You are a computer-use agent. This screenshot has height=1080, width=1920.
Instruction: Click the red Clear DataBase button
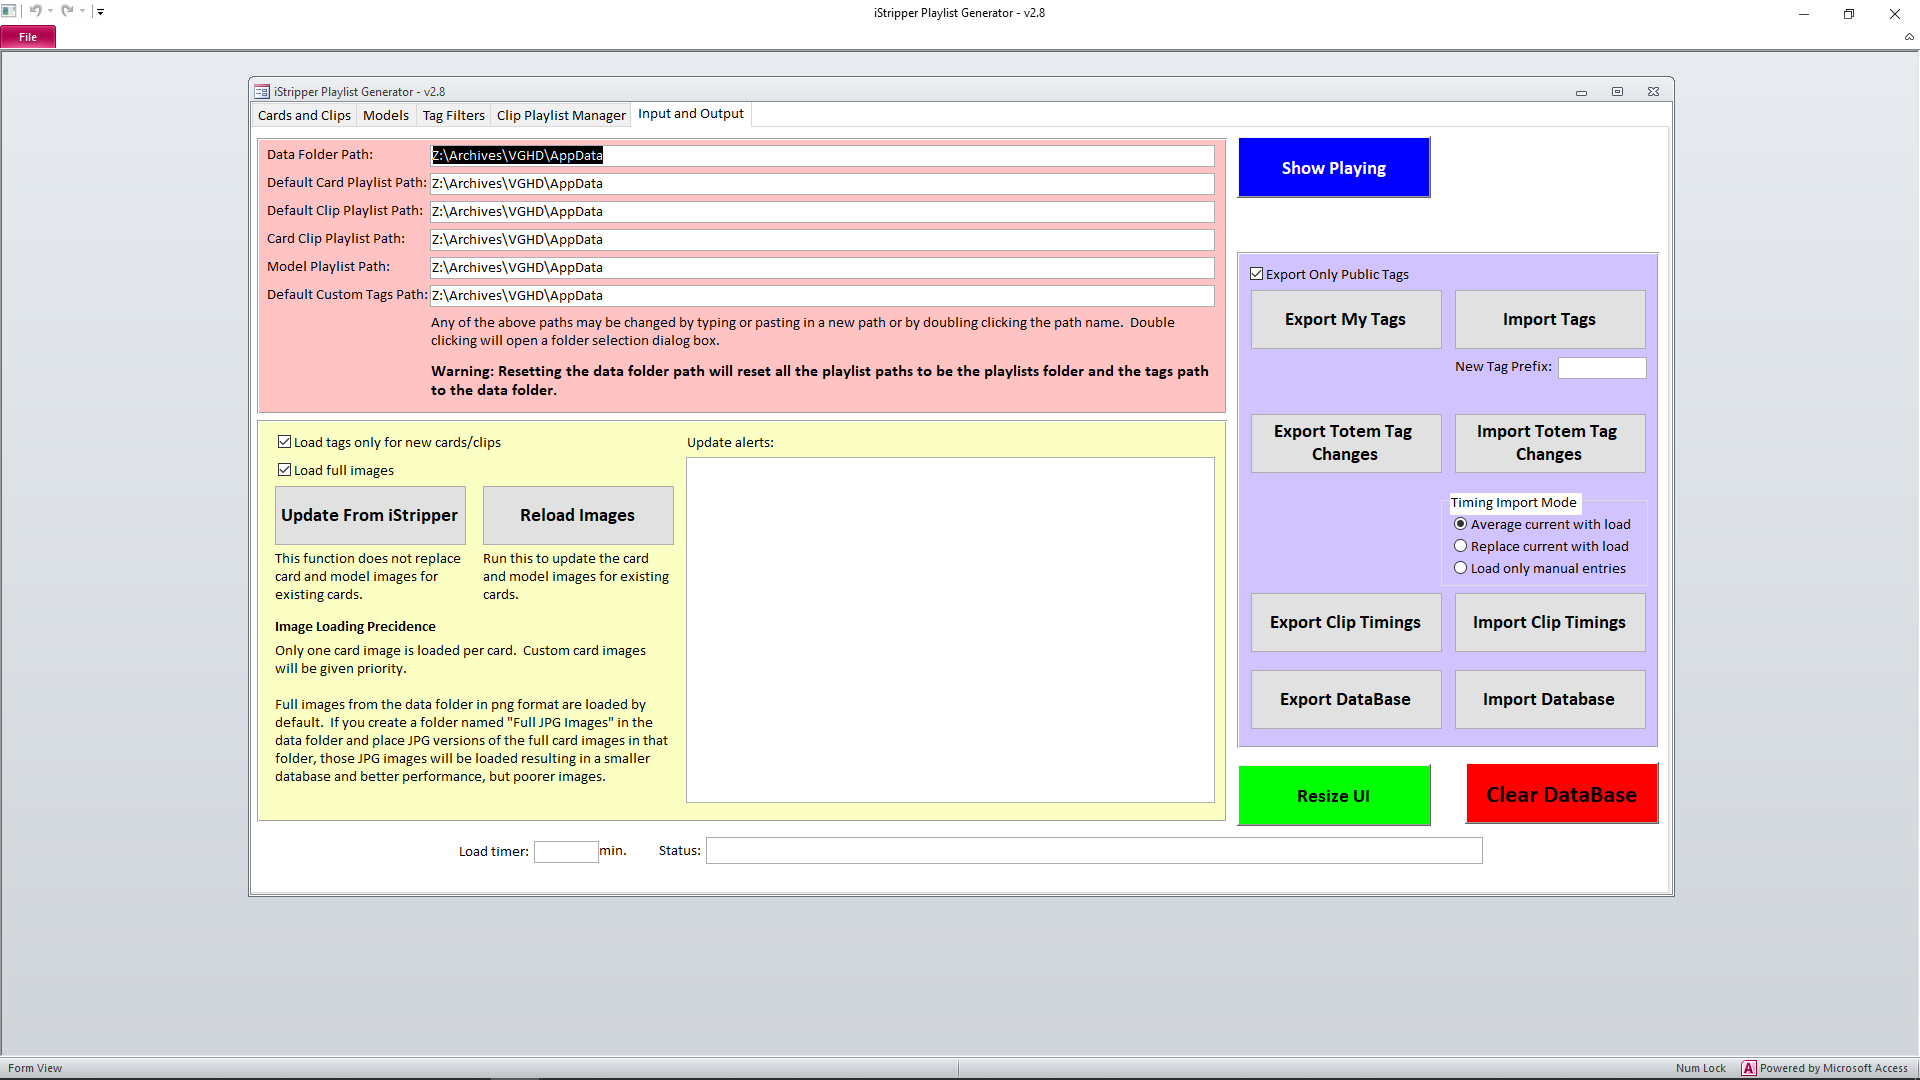1562,794
